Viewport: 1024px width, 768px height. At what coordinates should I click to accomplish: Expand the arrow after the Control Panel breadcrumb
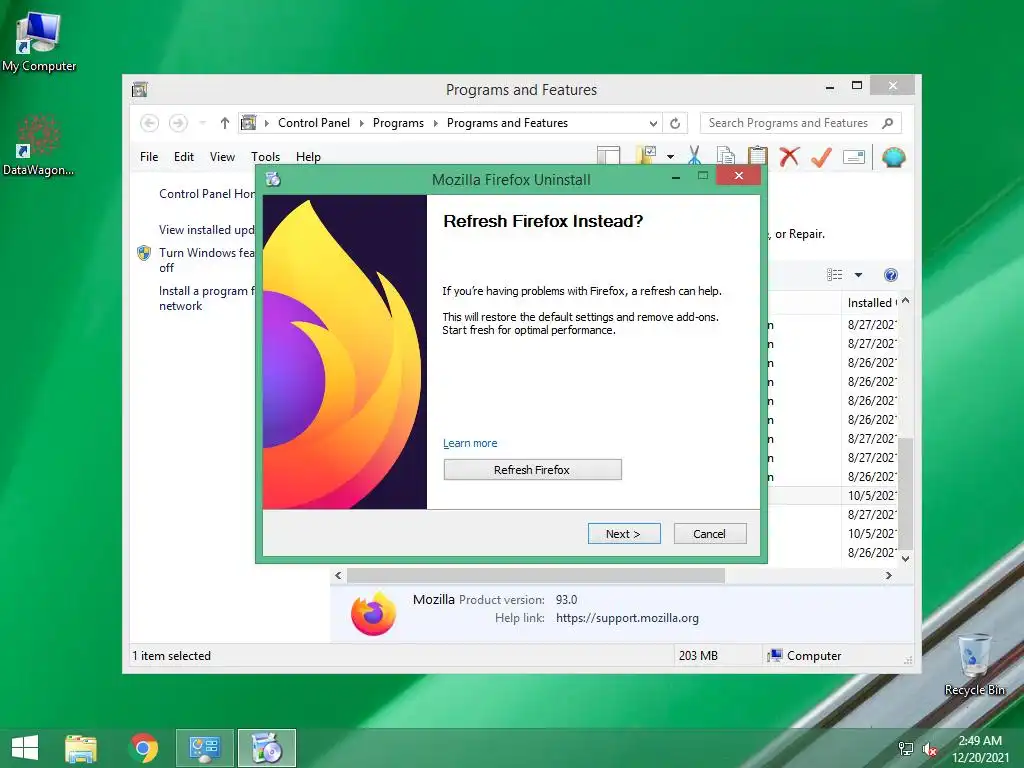pos(362,123)
